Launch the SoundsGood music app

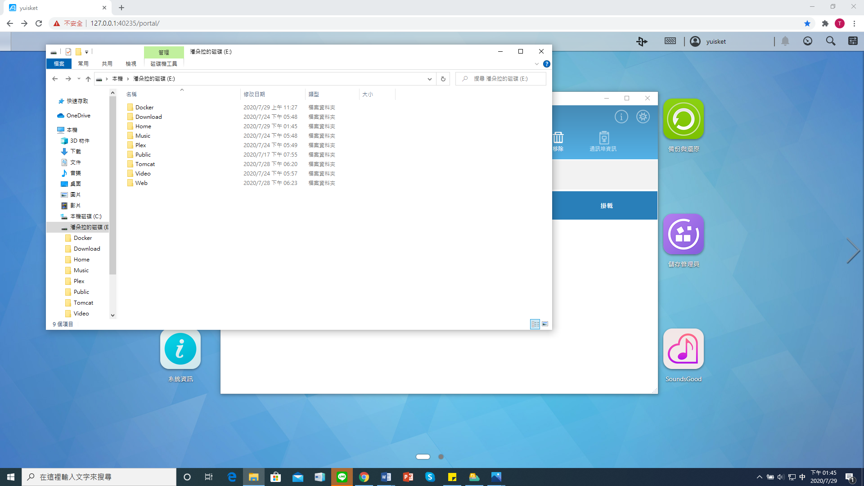(683, 349)
